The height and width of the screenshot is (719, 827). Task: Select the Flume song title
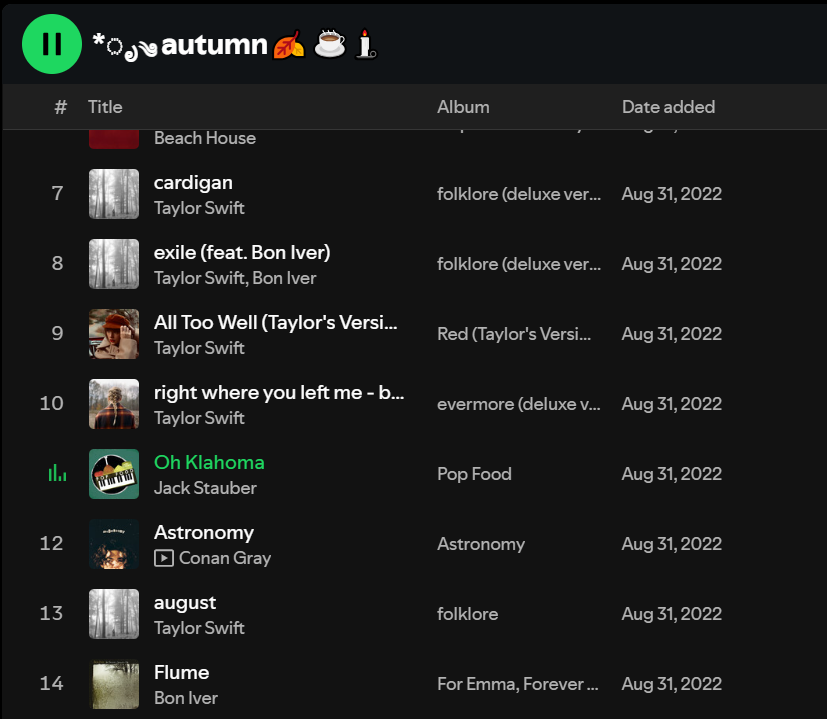click(x=181, y=673)
